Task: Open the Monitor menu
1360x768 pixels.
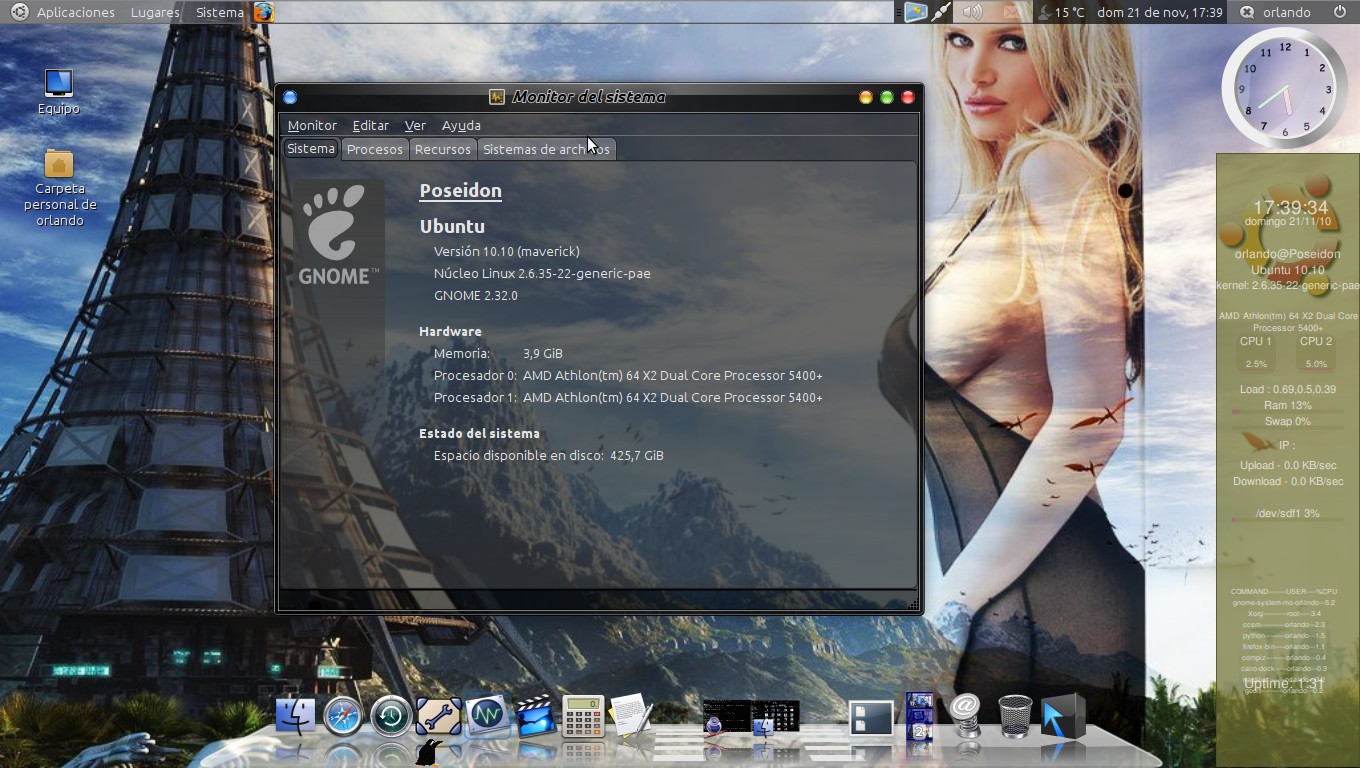Action: [x=312, y=125]
